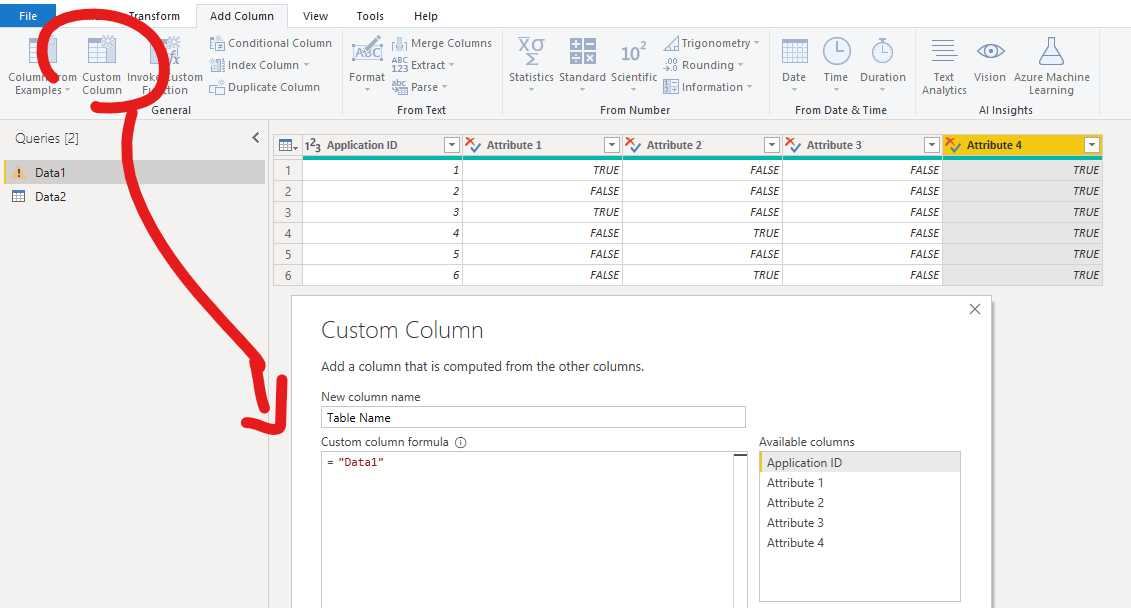The width and height of the screenshot is (1131, 608).
Task: Open the Date column options
Action: (x=794, y=66)
